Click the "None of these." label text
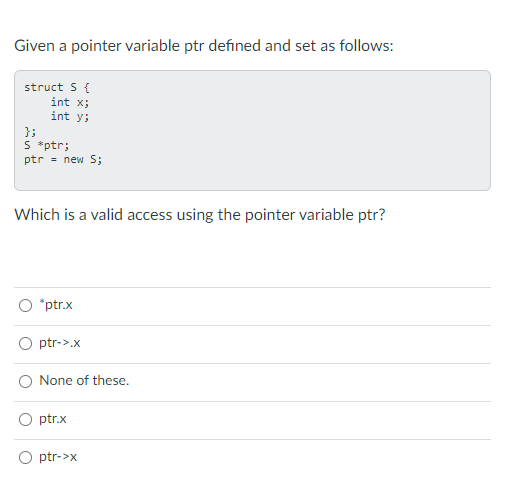Screen dimensions: 510x481 [x=84, y=380]
